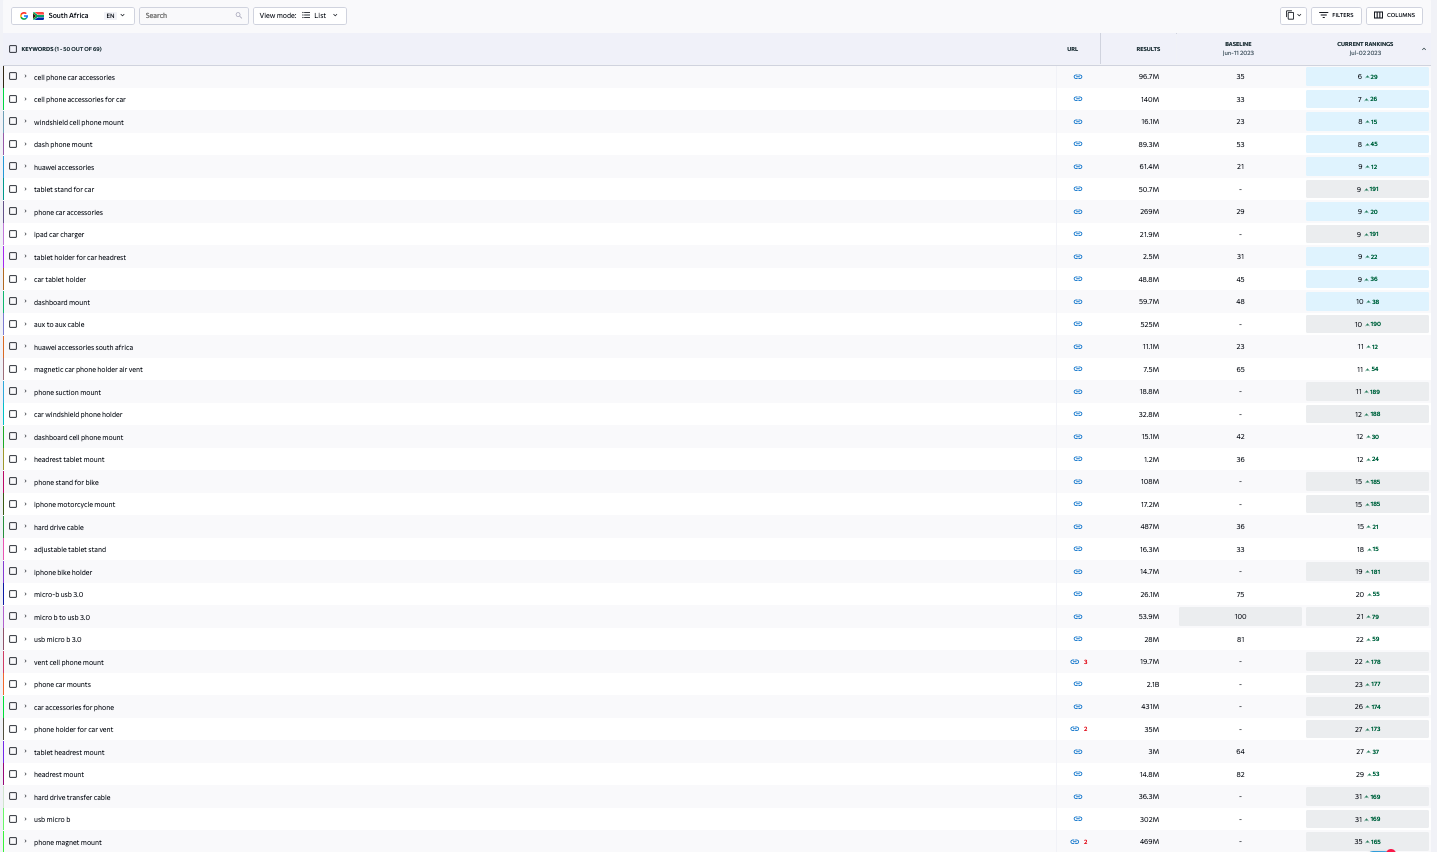The height and width of the screenshot is (852, 1437).
Task: Click the search magnifier icon
Action: (238, 16)
